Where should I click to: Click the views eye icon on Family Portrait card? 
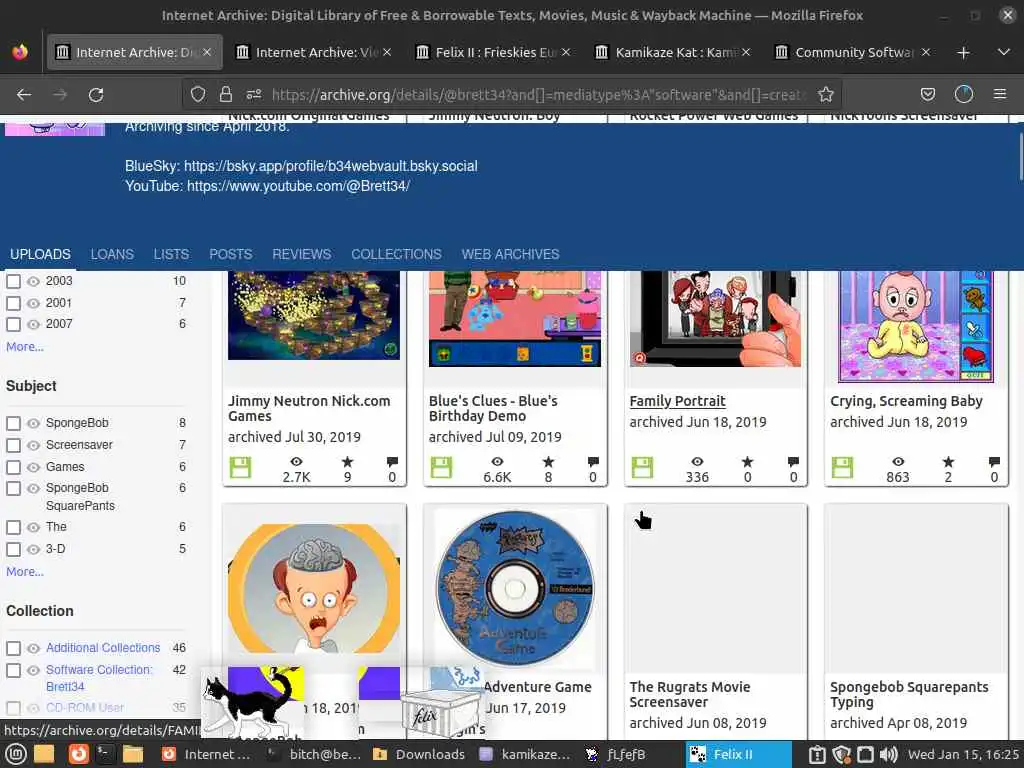(697, 462)
